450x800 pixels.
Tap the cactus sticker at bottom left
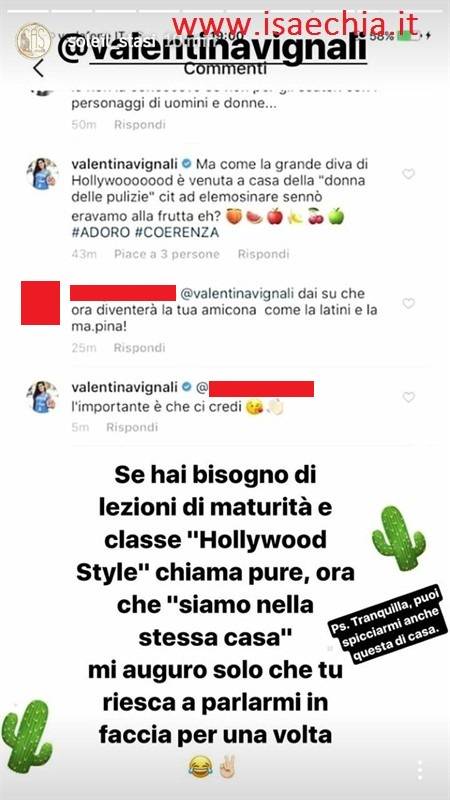tap(27, 735)
